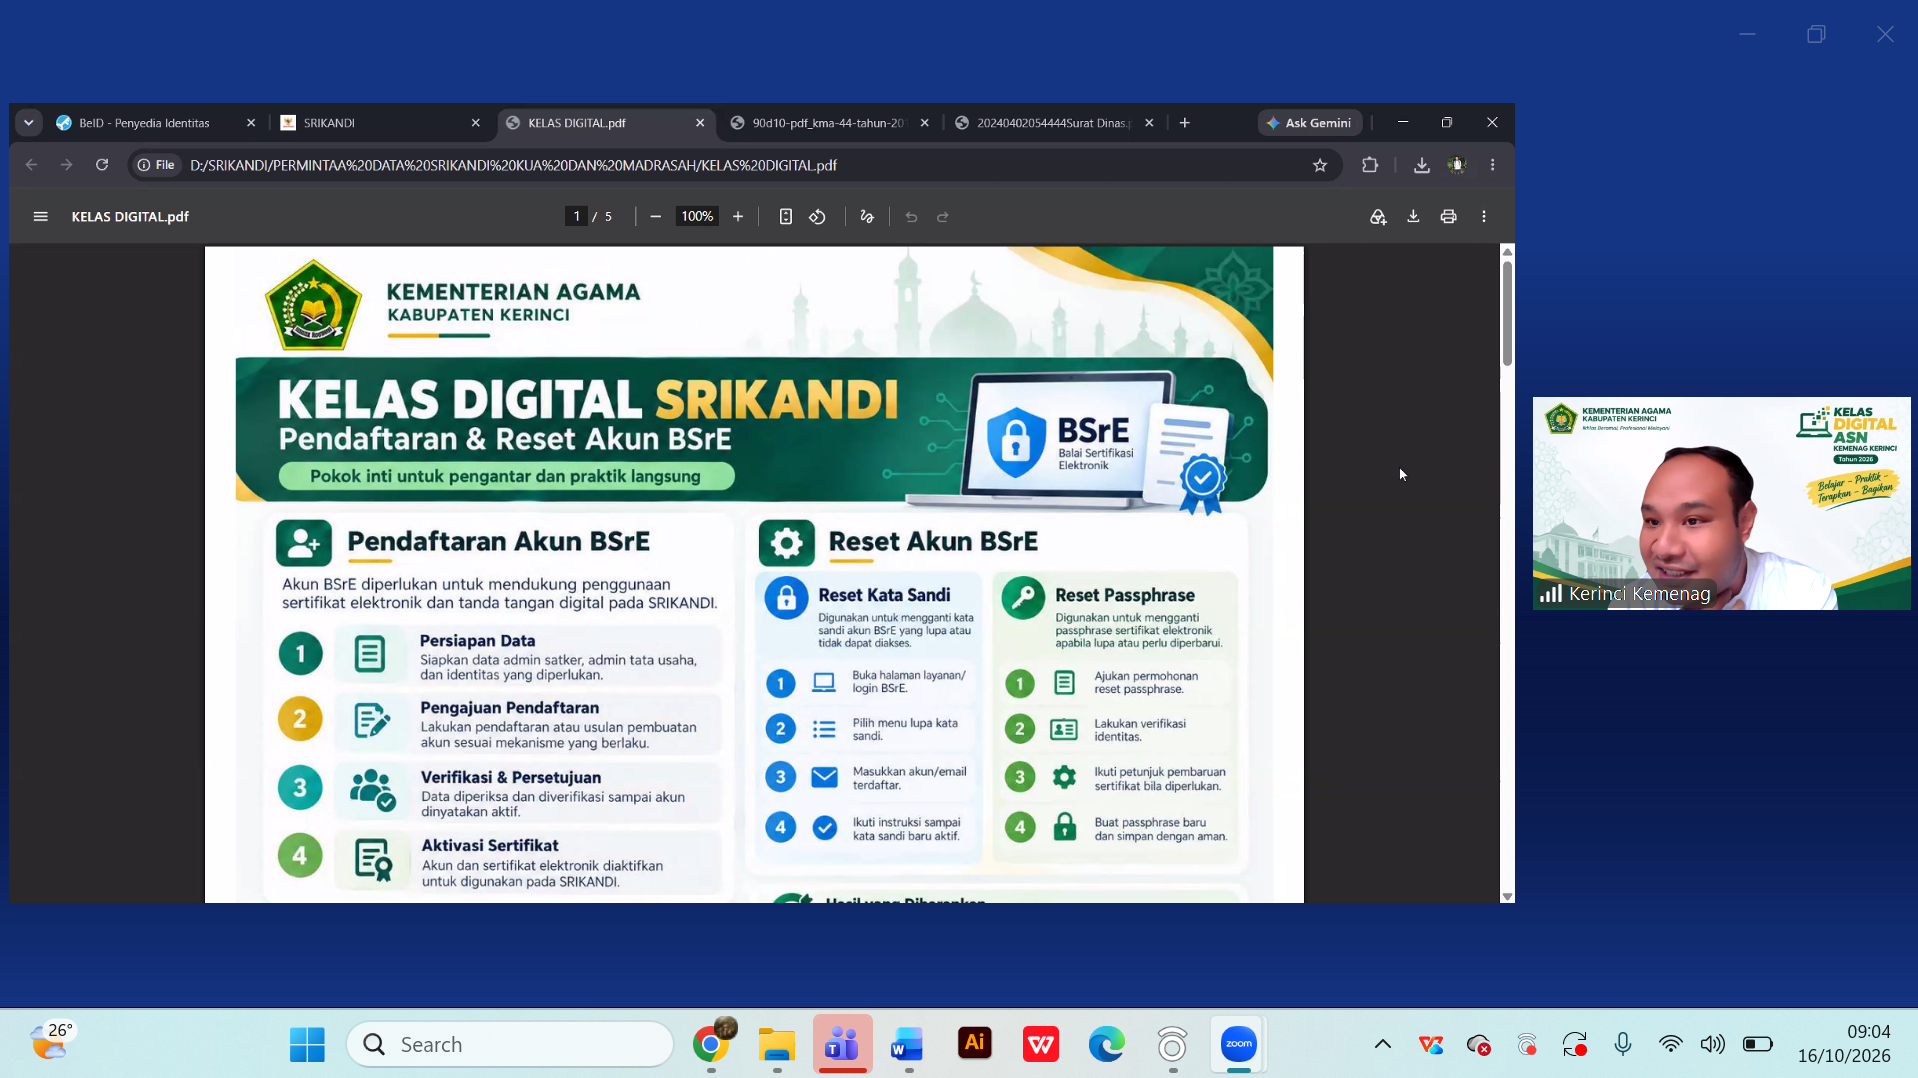The height and width of the screenshot is (1078, 1918).
Task: Click the Kerinci Kemenag video thumbnail
Action: (x=1721, y=503)
